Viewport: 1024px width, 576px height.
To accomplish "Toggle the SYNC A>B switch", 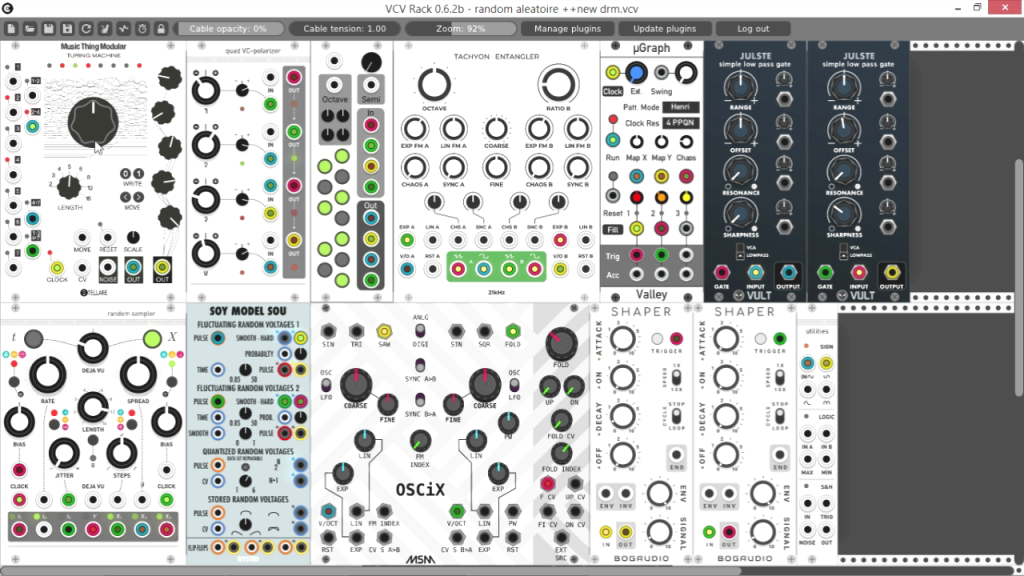I will click(420, 365).
